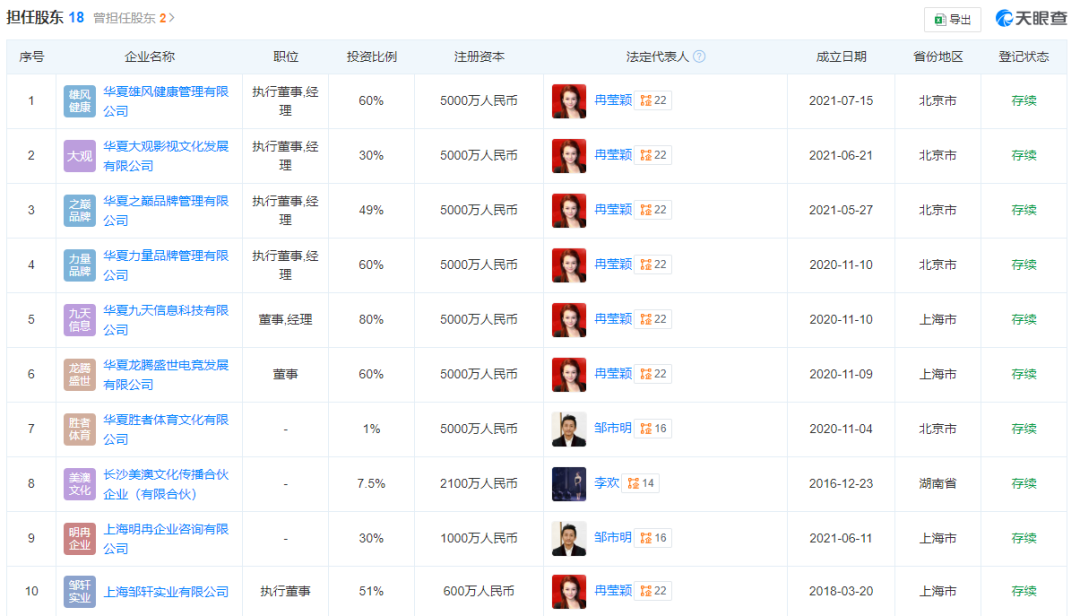Open 华夏龙腾盛世电竞发展有限公司 company link
The image size is (1080, 616).
[165, 374]
